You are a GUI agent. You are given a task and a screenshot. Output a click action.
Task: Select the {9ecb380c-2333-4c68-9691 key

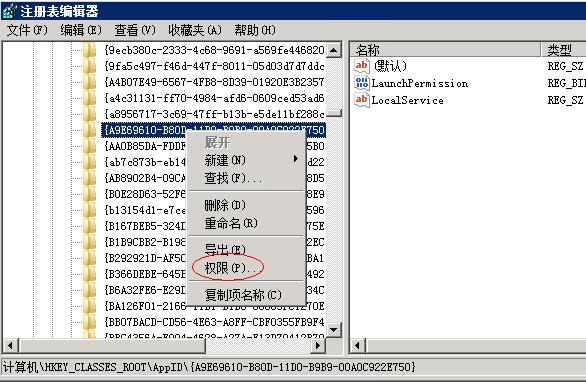215,50
